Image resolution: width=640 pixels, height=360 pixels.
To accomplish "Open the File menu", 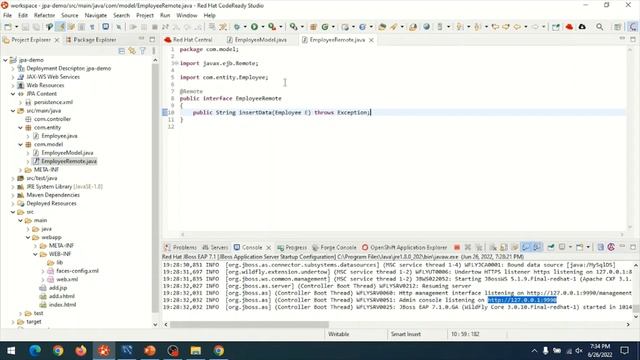I will pos(7,15).
